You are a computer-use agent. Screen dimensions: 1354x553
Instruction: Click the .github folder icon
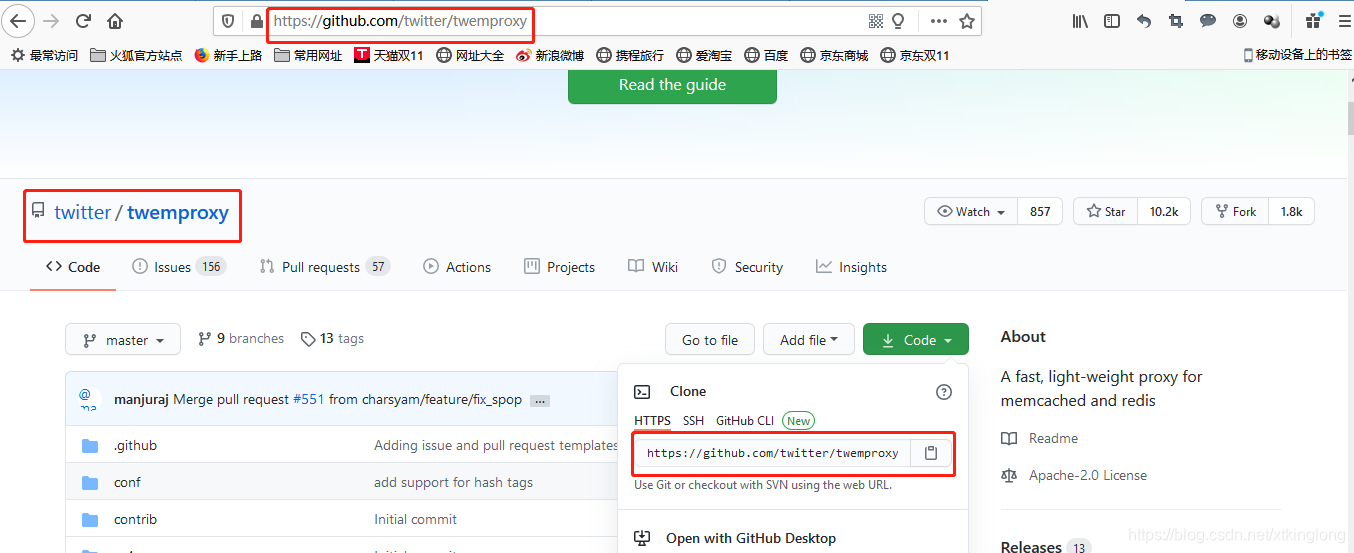click(90, 445)
